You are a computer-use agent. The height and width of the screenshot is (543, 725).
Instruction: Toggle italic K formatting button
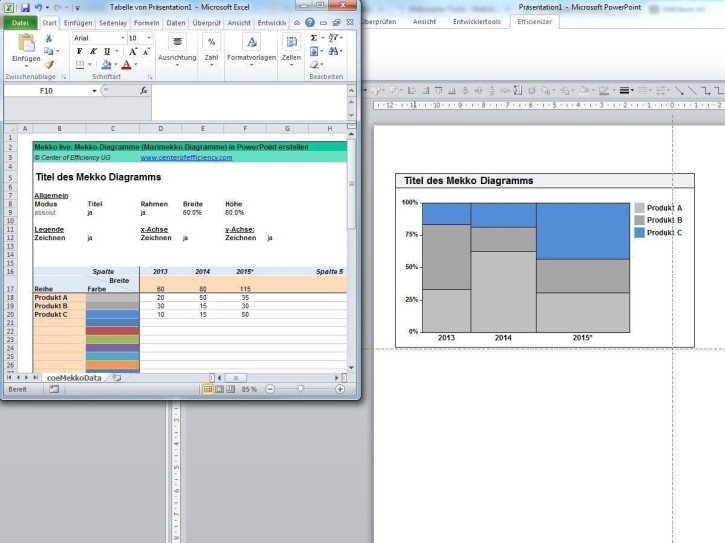(93, 51)
